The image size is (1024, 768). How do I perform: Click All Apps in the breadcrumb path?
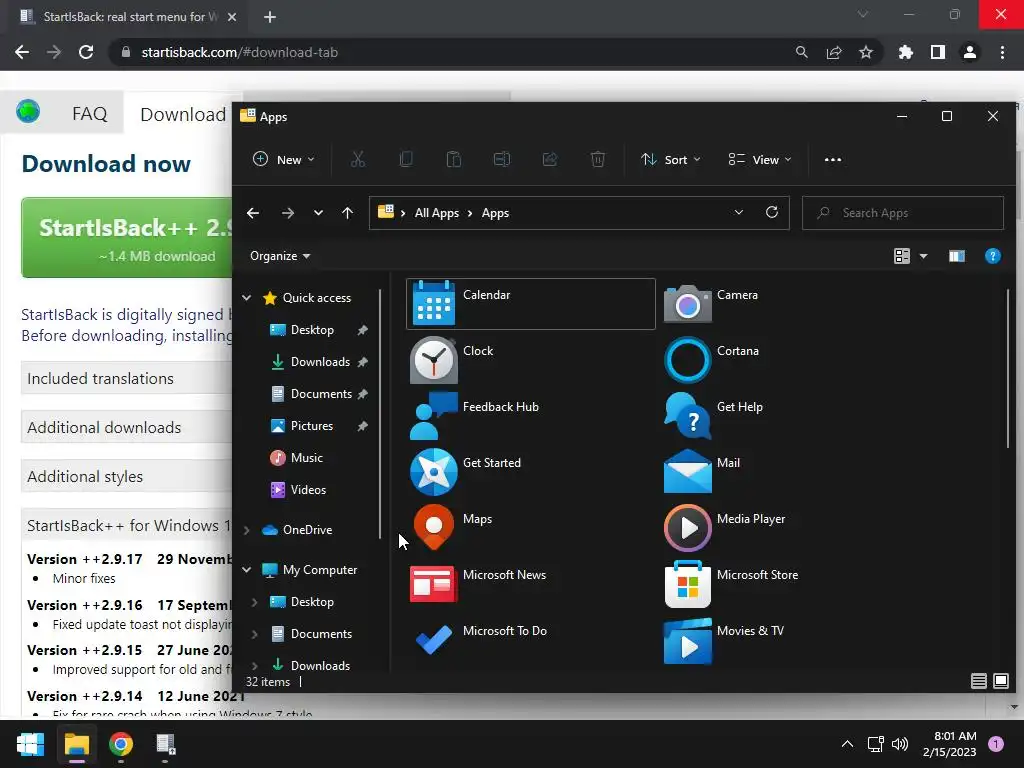(437, 213)
